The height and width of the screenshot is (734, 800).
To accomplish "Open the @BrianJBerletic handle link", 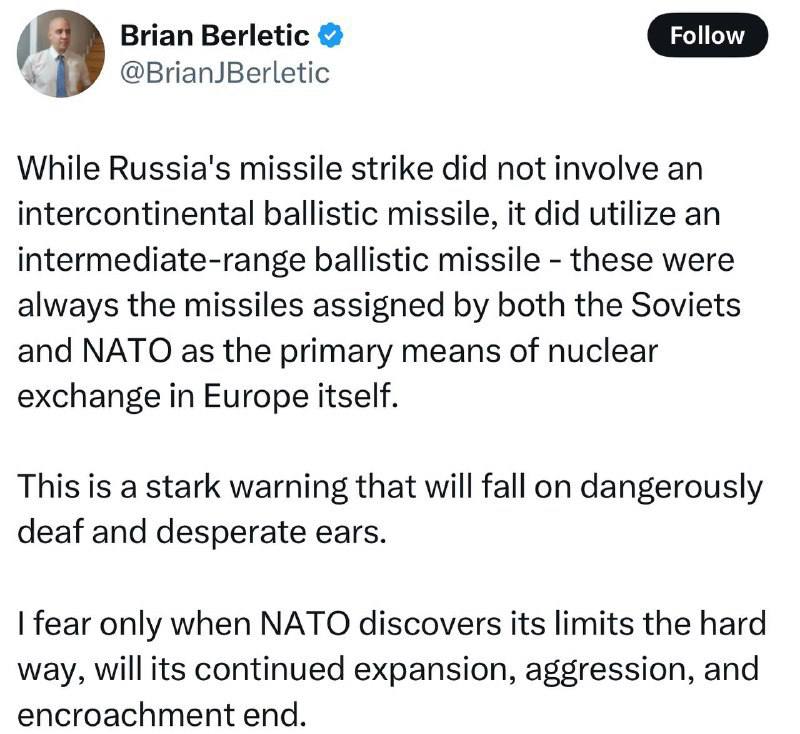I will point(225,73).
